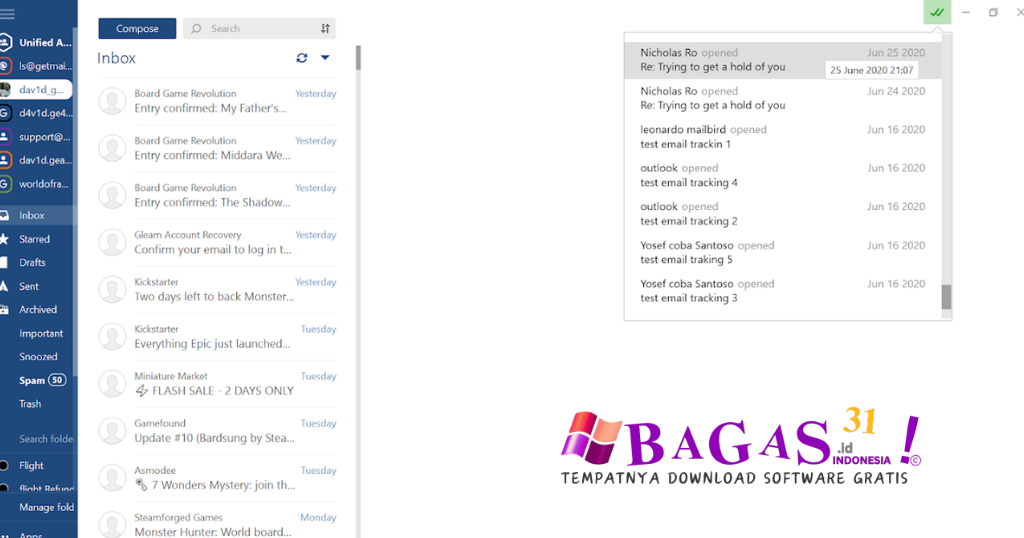Refresh the Inbox with sync icon
Viewport: 1024px width, 538px height.
tap(302, 58)
